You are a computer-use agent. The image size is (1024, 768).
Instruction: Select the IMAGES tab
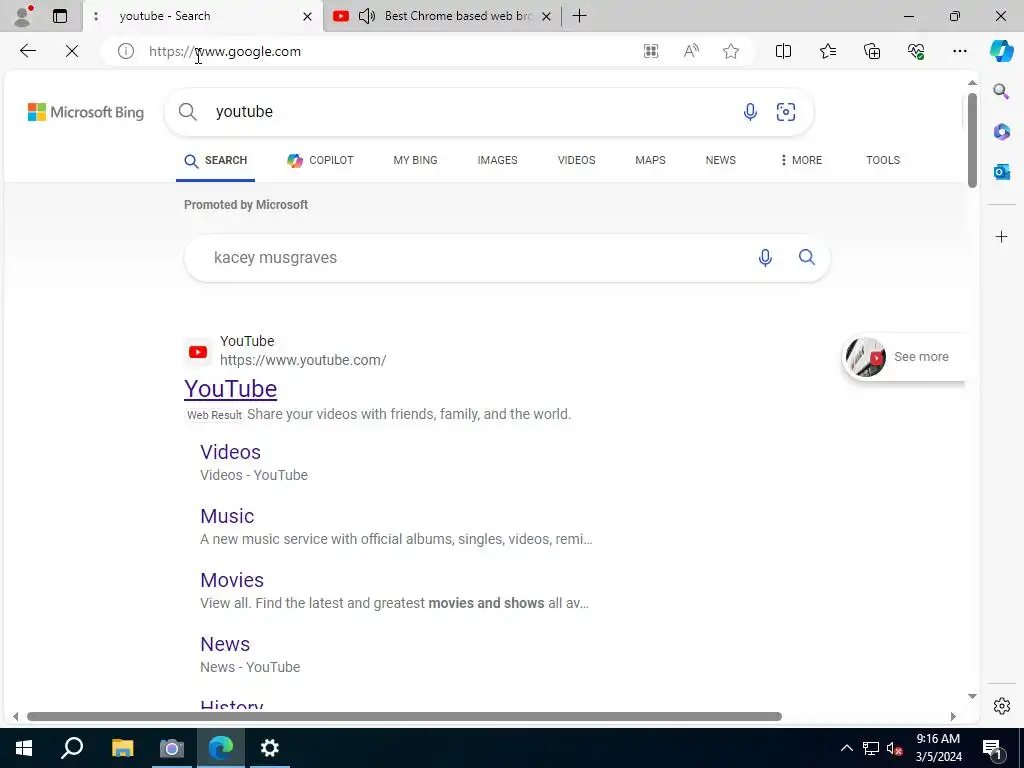[x=497, y=160]
